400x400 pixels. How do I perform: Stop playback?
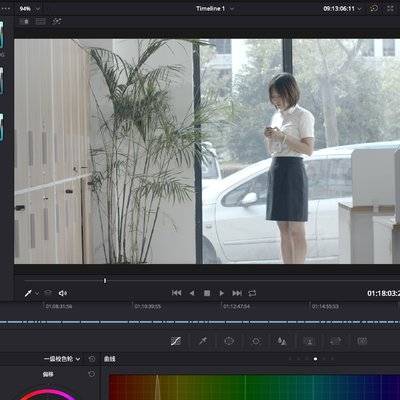tap(207, 293)
